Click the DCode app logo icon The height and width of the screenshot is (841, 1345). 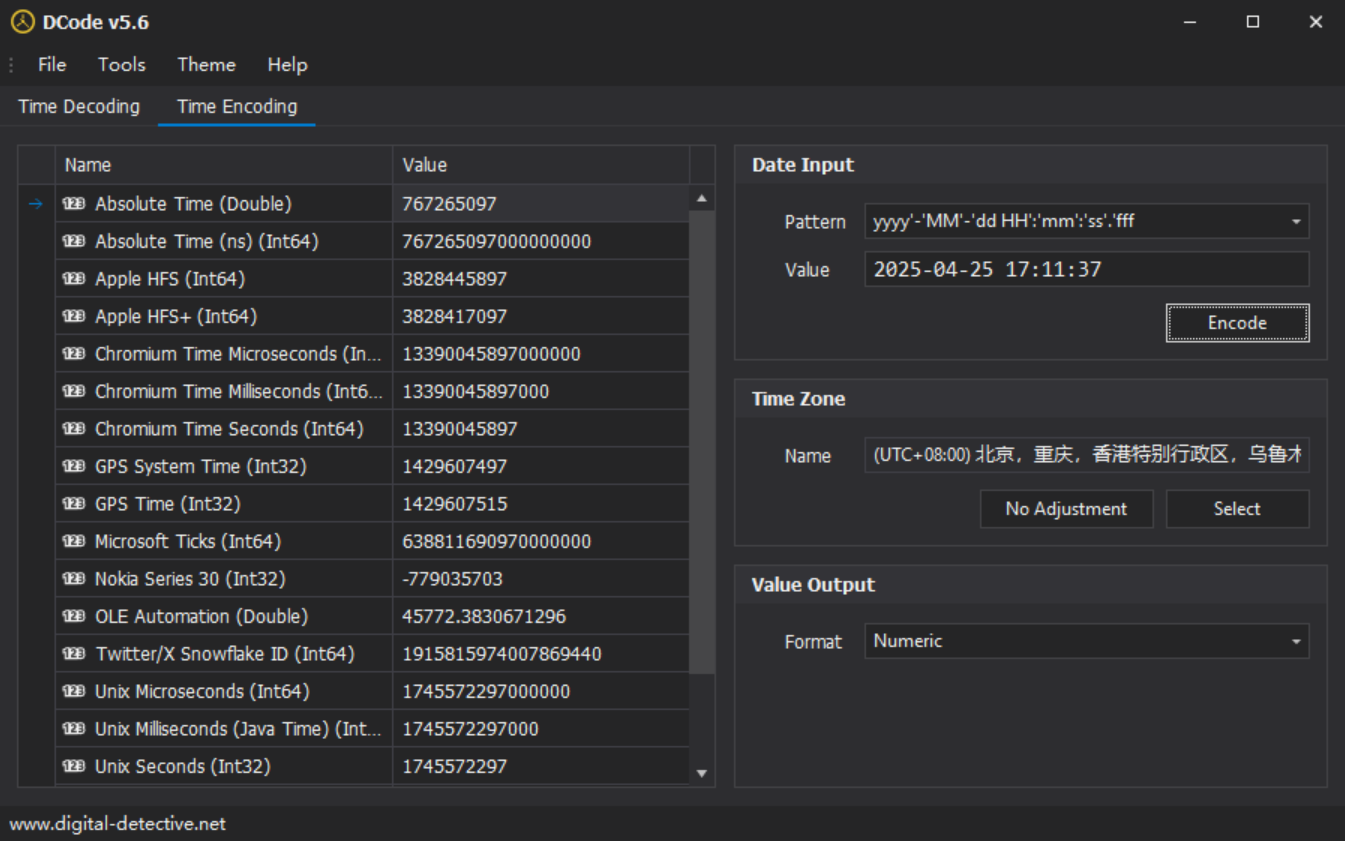pyautogui.click(x=22, y=22)
